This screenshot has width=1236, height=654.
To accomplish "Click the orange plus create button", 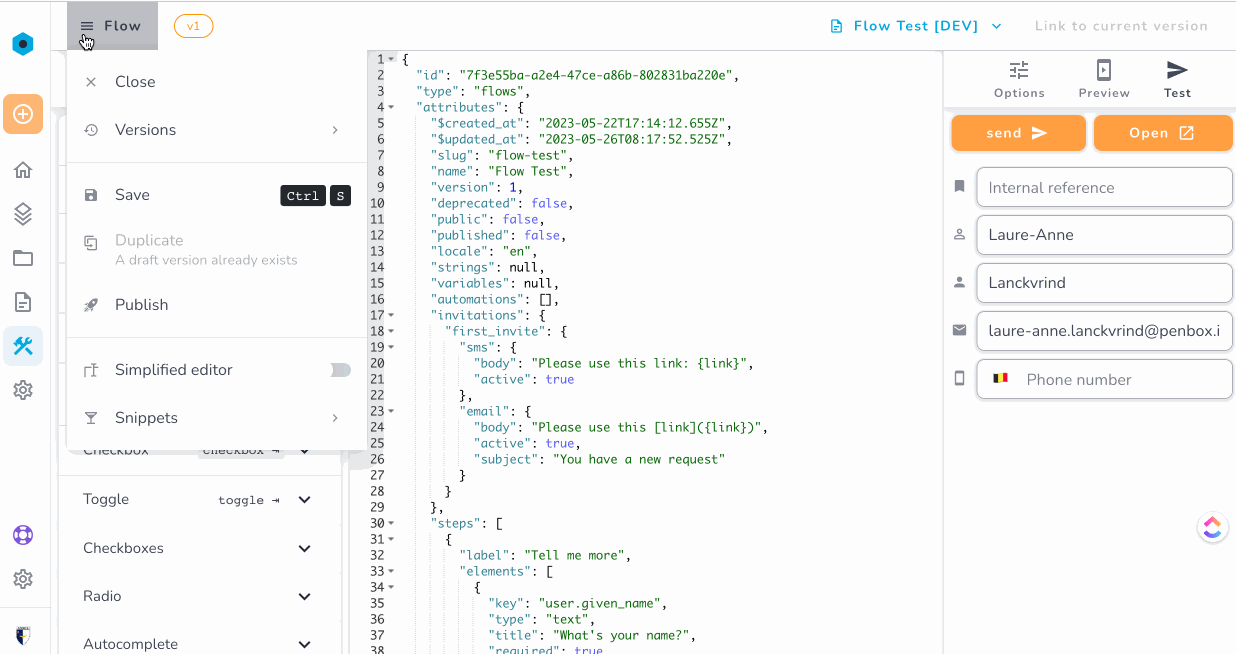I will (x=23, y=114).
